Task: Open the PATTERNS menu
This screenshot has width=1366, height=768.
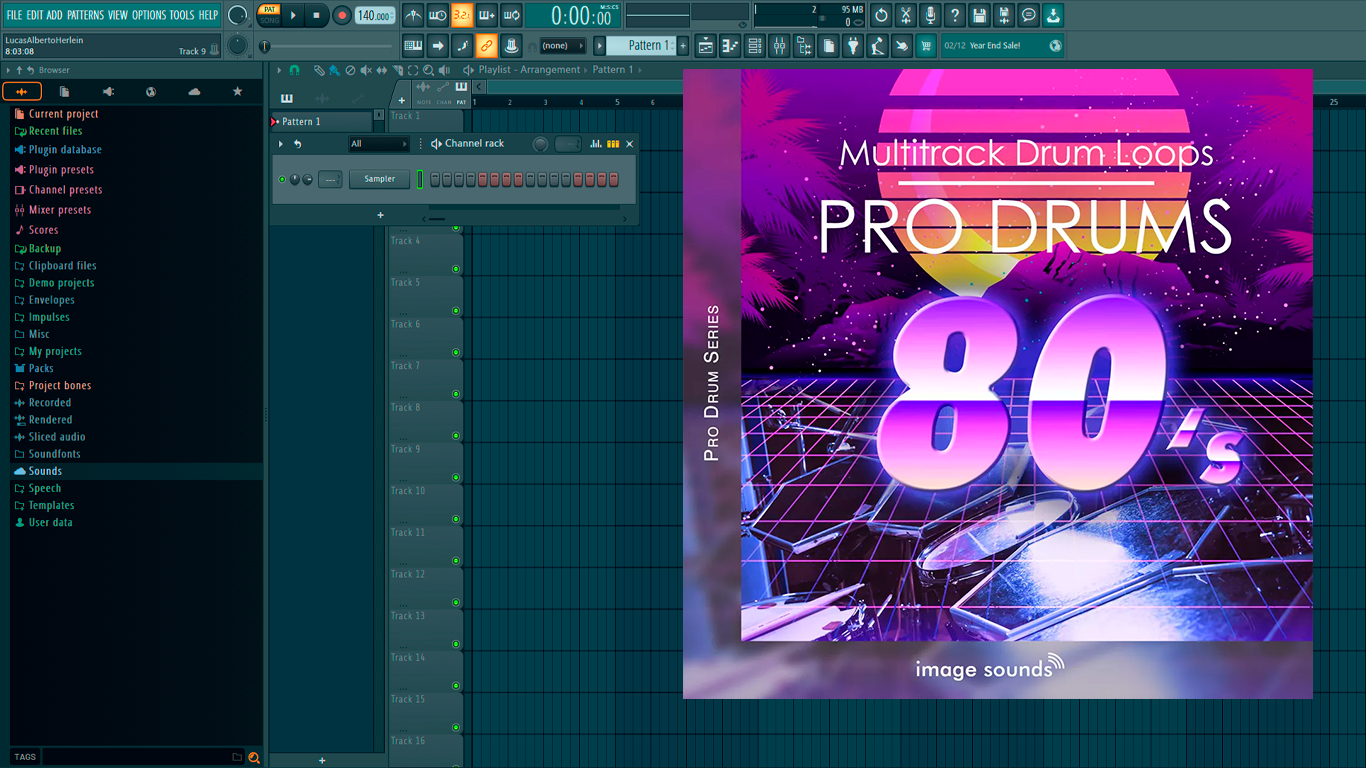Action: [85, 15]
